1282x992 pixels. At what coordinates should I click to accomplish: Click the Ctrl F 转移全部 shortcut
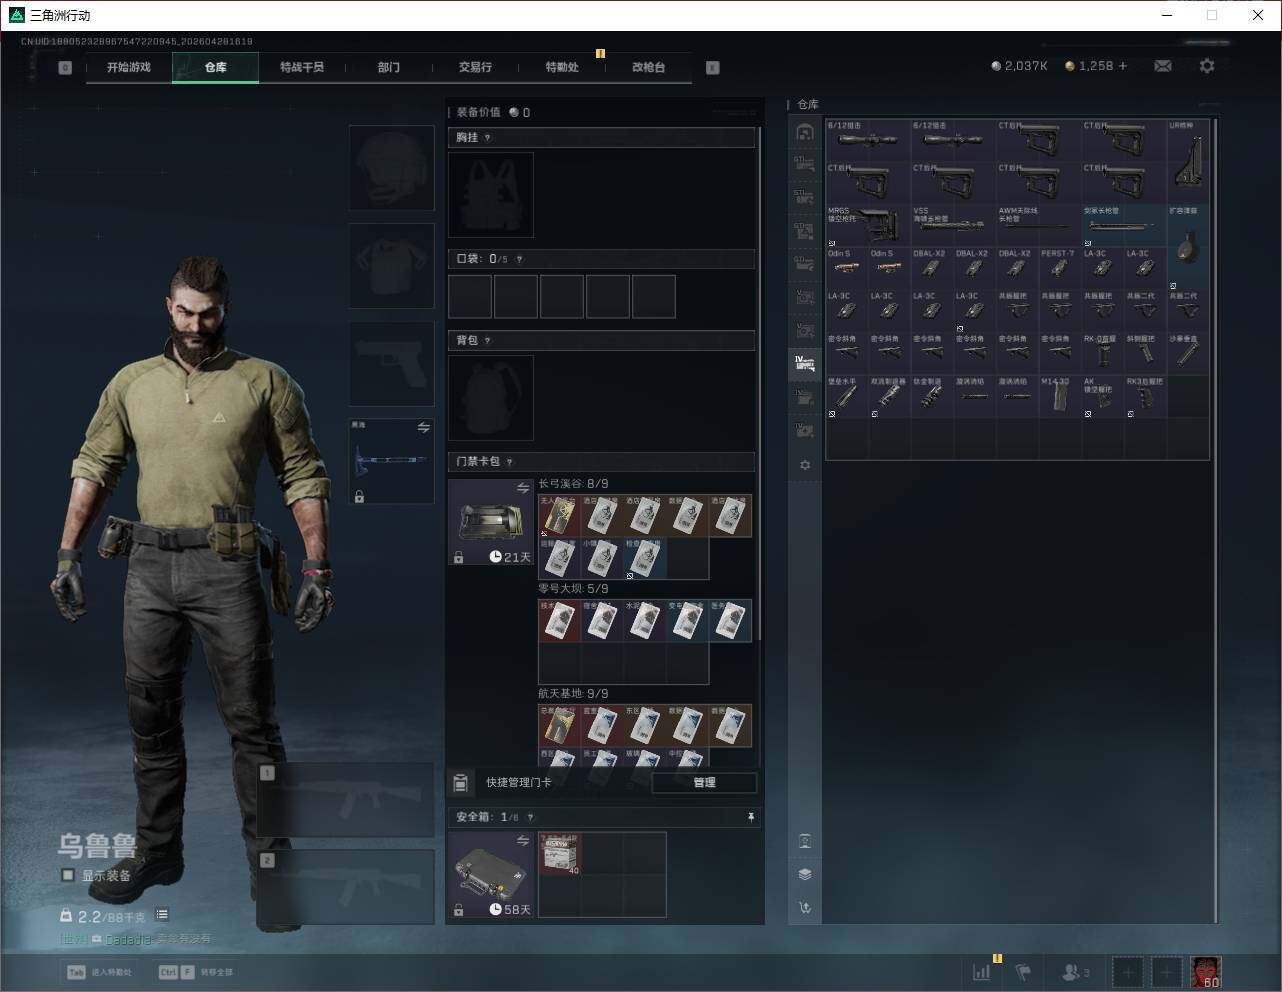(195, 971)
